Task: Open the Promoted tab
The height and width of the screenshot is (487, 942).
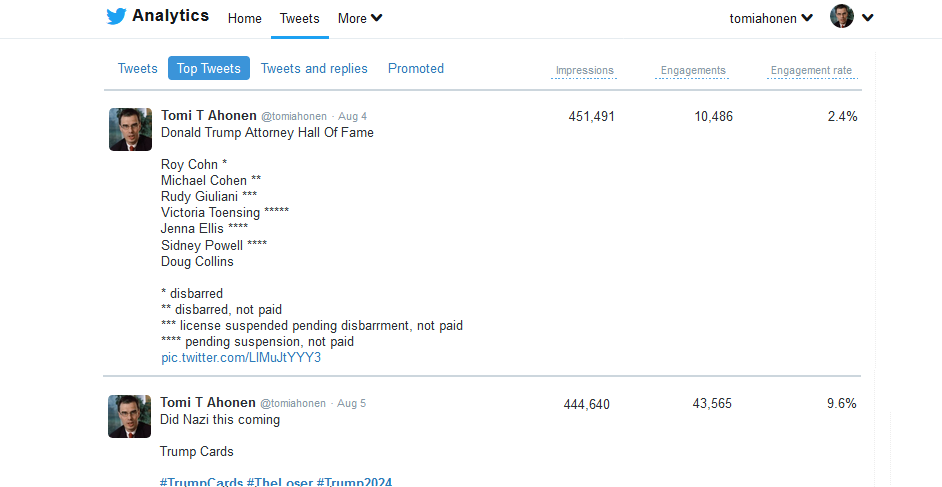Action: pos(416,68)
